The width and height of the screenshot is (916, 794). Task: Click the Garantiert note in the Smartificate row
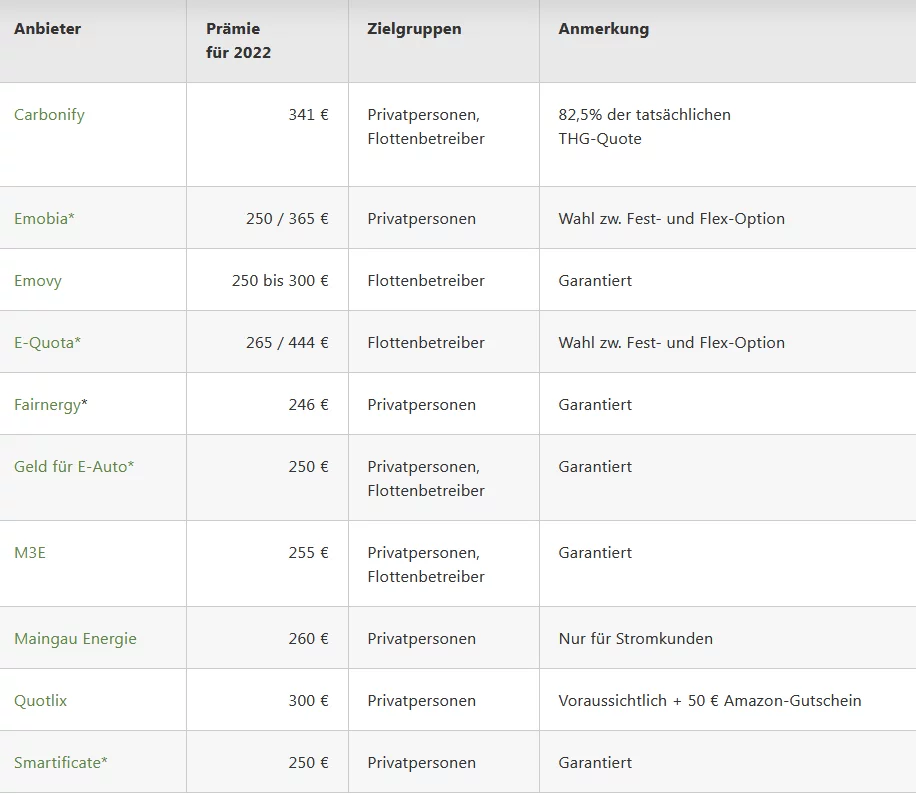coord(595,762)
